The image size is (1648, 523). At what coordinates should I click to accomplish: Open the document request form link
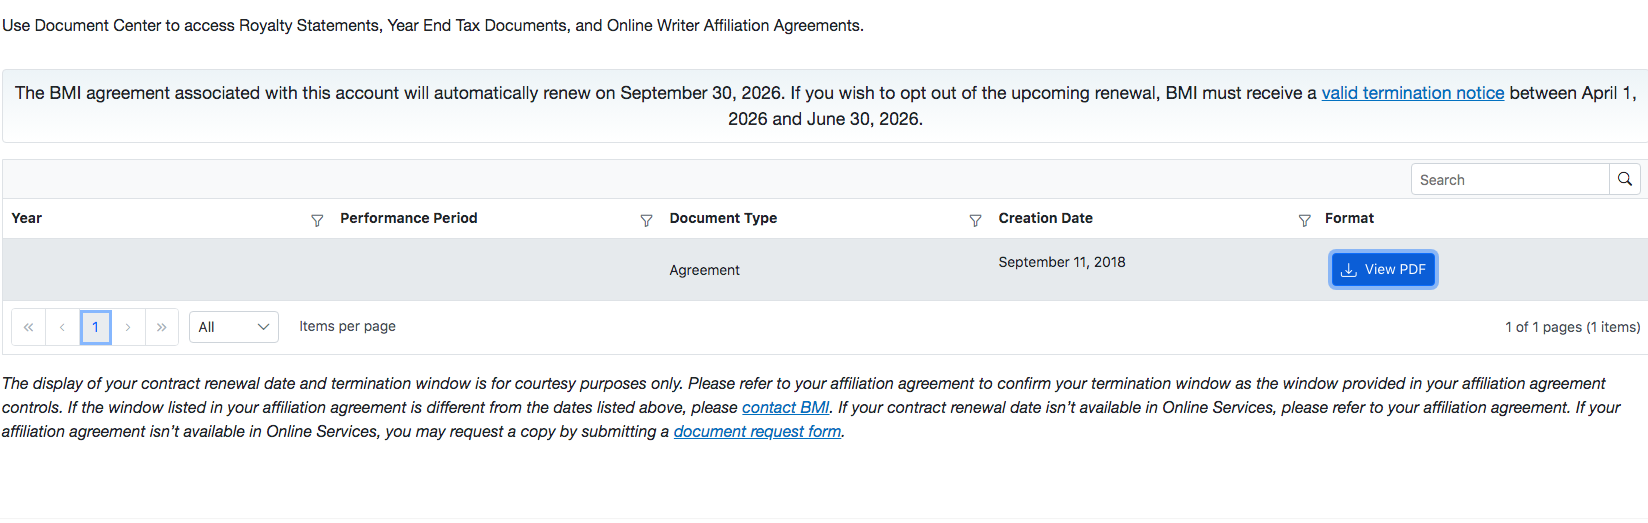pyautogui.click(x=757, y=431)
